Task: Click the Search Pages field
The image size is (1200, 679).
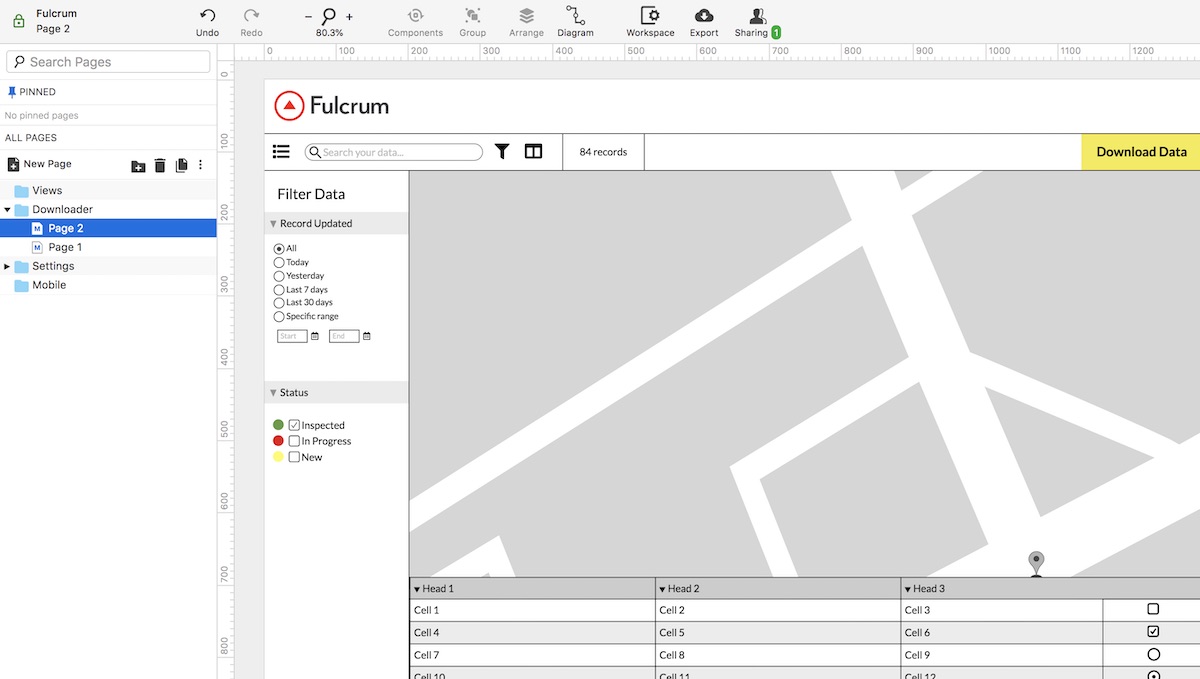Action: click(x=108, y=62)
